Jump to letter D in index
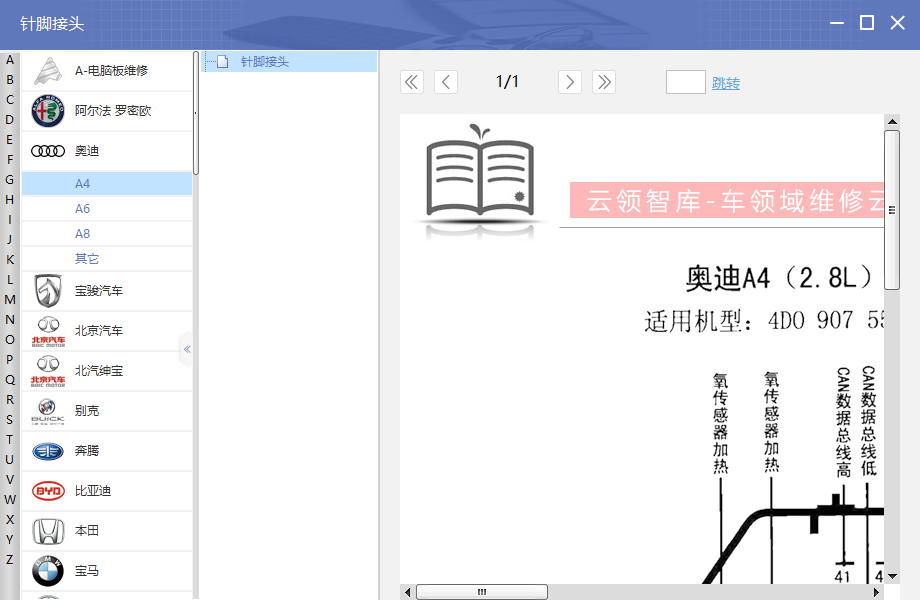The height and width of the screenshot is (600, 920). click(x=10, y=120)
